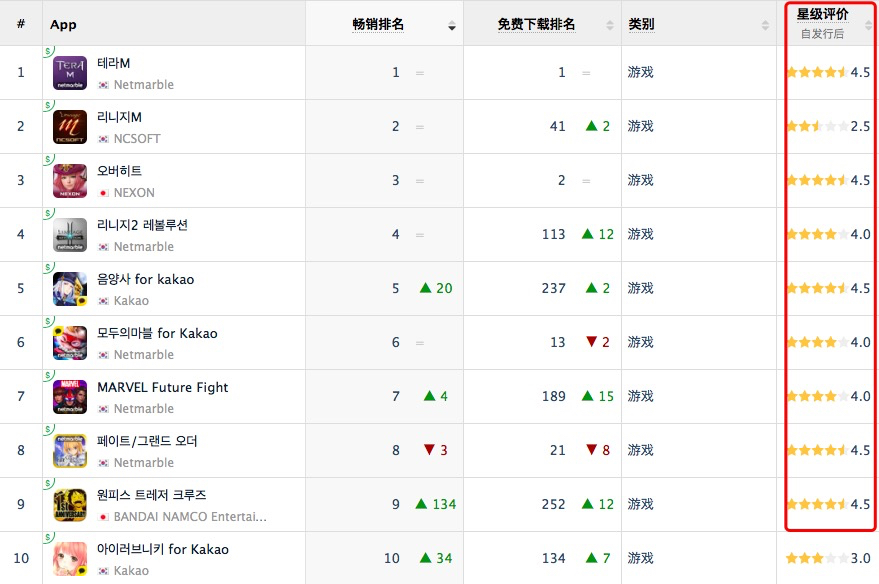This screenshot has width=879, height=584.
Task: Sort by the 星级评价 column arrow
Action: (868, 26)
